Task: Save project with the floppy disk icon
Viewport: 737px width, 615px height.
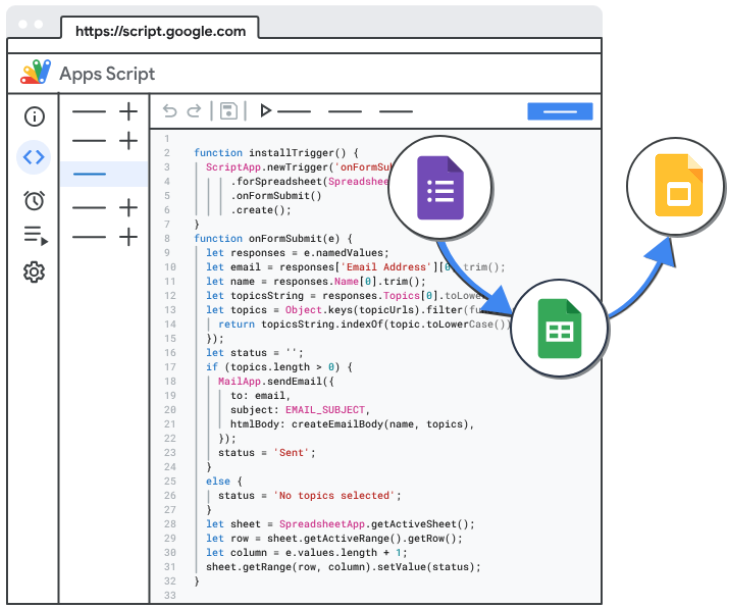Action: coord(228,111)
